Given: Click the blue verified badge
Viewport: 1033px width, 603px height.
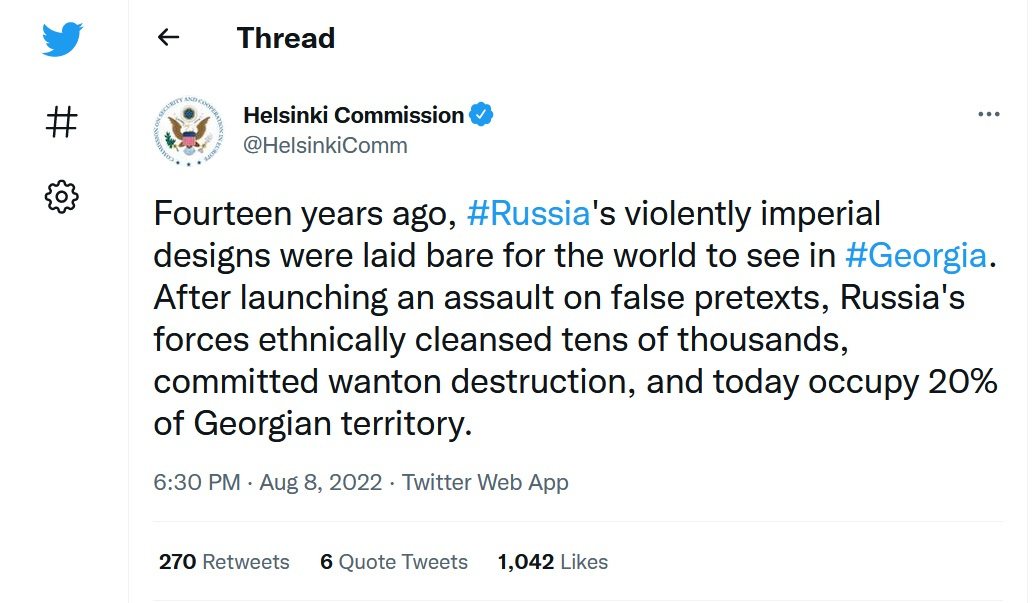Looking at the screenshot, I should click(481, 115).
